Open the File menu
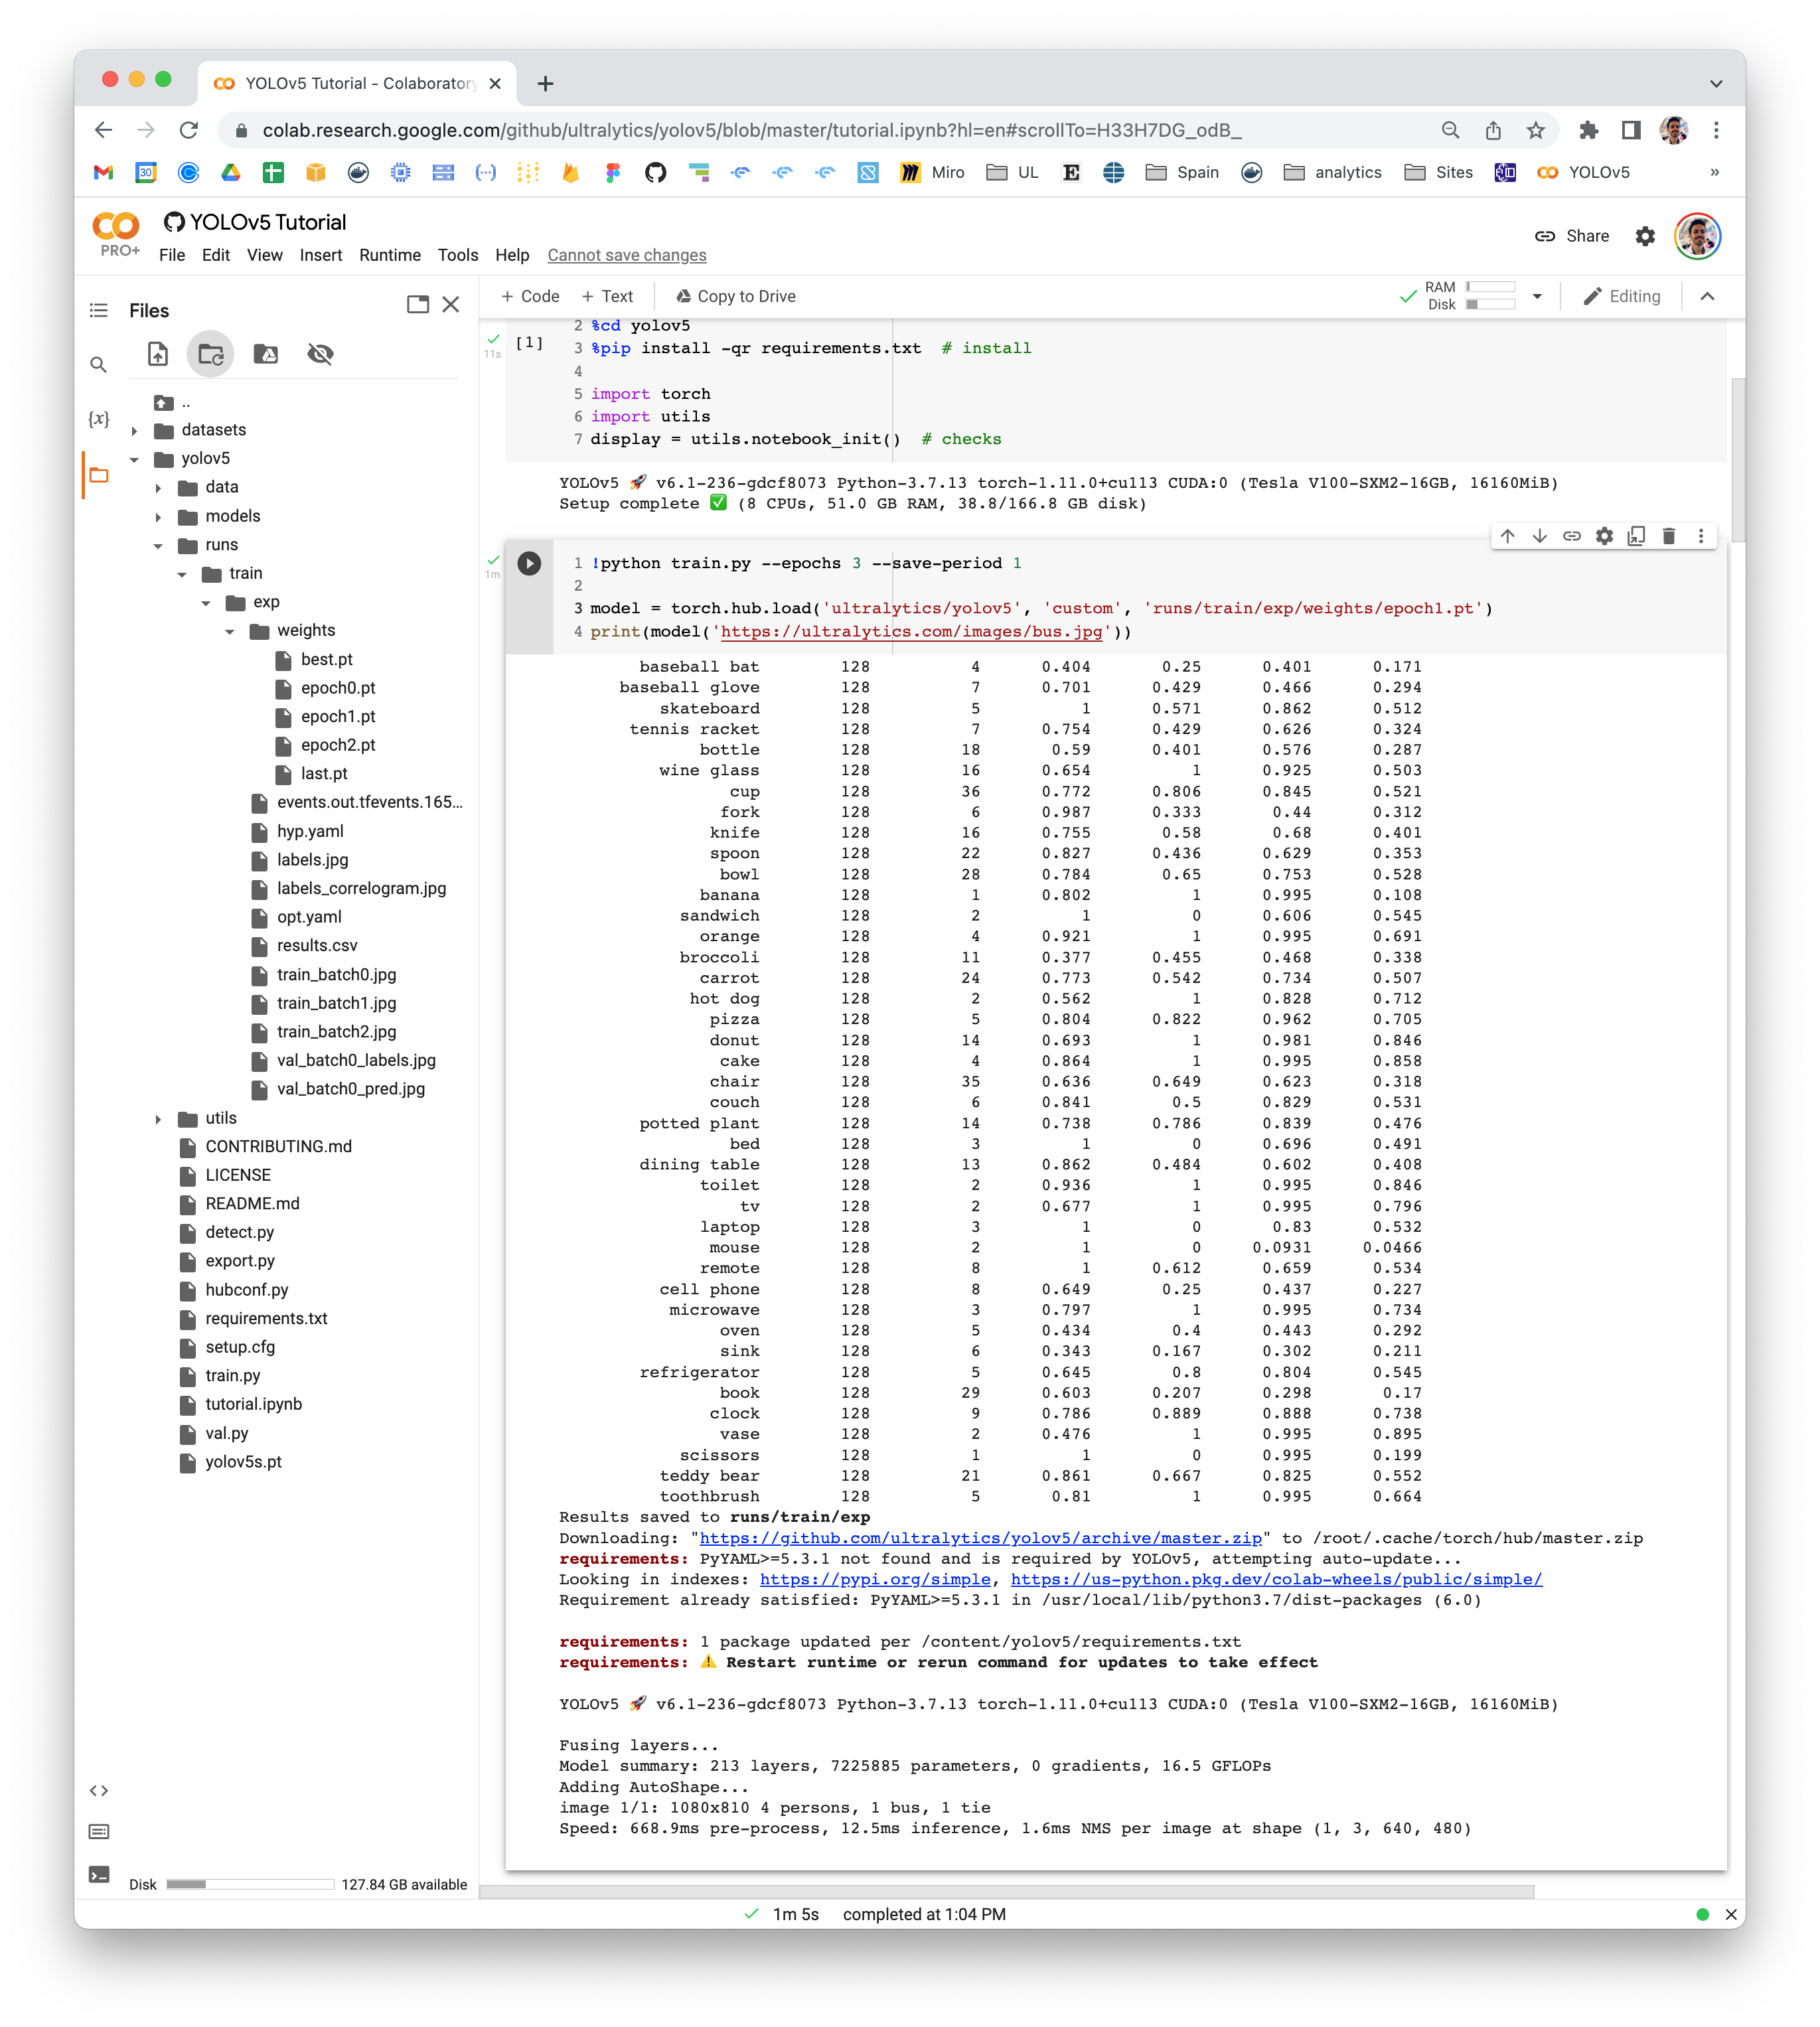This screenshot has height=2027, width=1820. coord(172,255)
